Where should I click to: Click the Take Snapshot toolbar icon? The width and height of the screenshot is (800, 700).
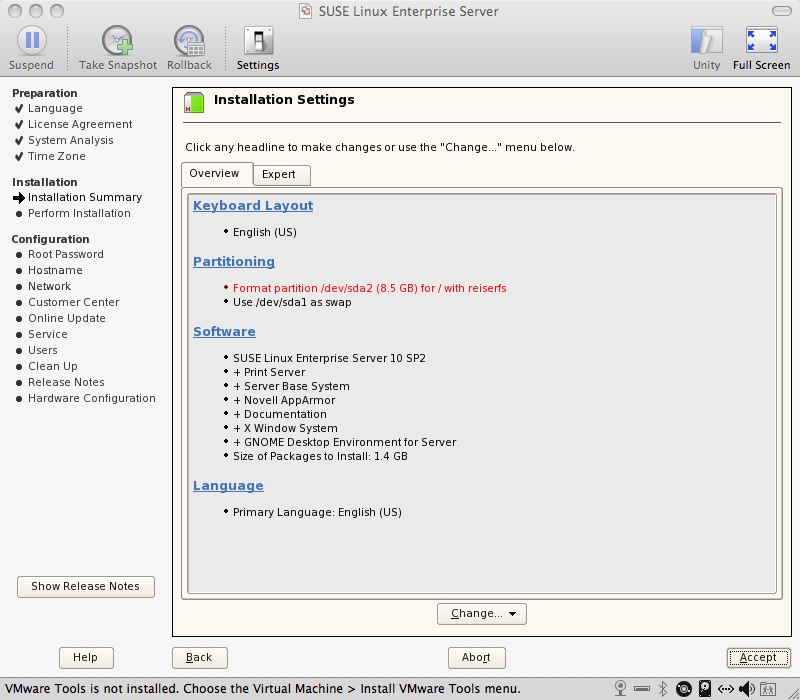(x=117, y=40)
